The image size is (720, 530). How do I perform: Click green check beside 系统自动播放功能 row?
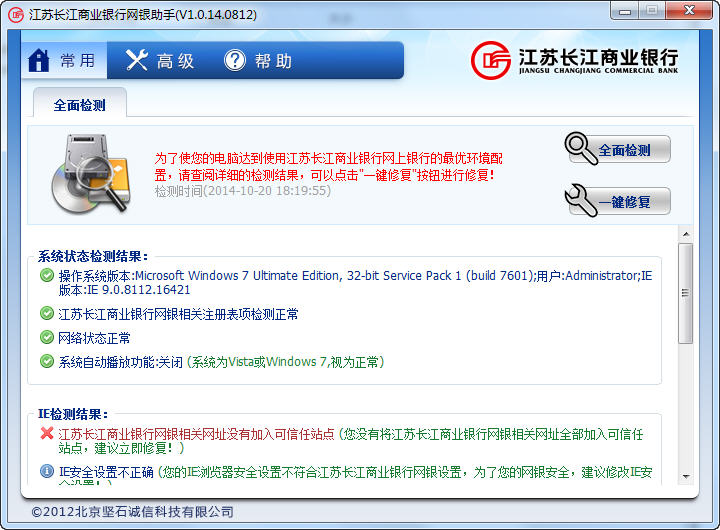tap(47, 361)
